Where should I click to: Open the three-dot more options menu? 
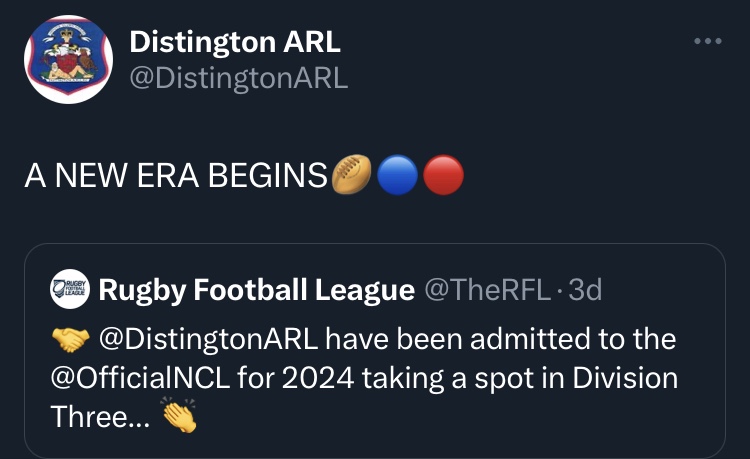[x=707, y=42]
